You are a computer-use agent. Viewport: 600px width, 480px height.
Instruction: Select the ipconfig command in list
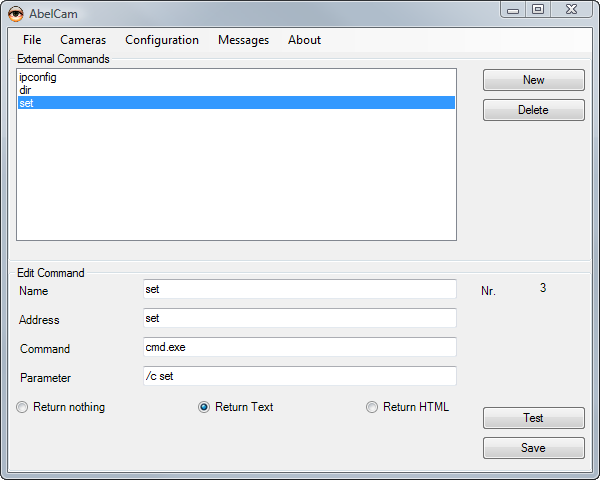38,77
